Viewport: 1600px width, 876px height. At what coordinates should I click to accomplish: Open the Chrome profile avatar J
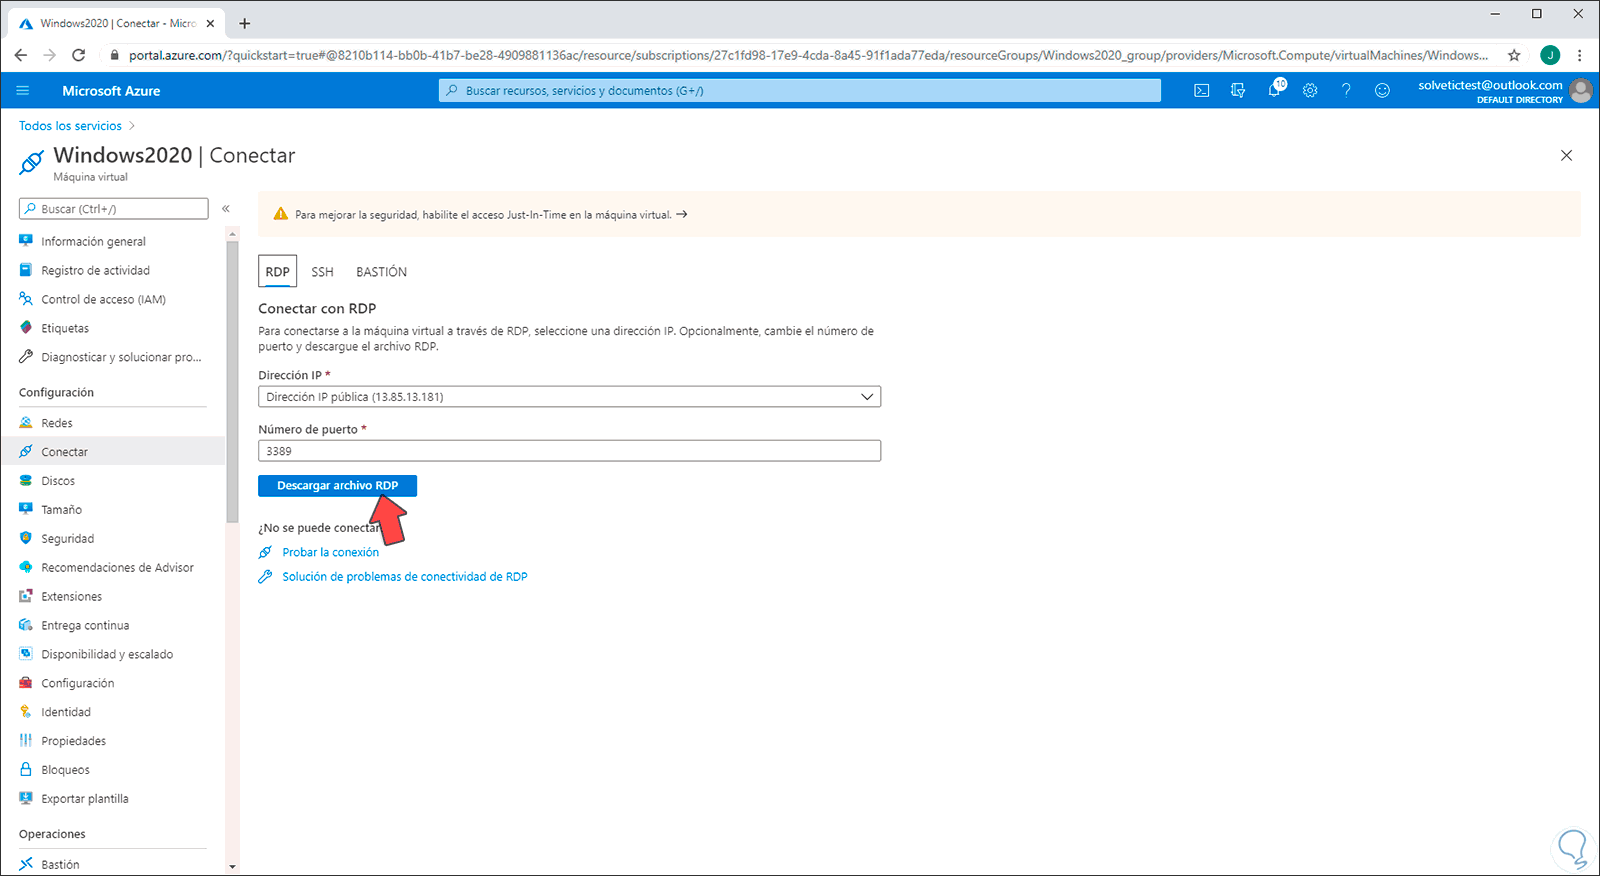click(1550, 55)
